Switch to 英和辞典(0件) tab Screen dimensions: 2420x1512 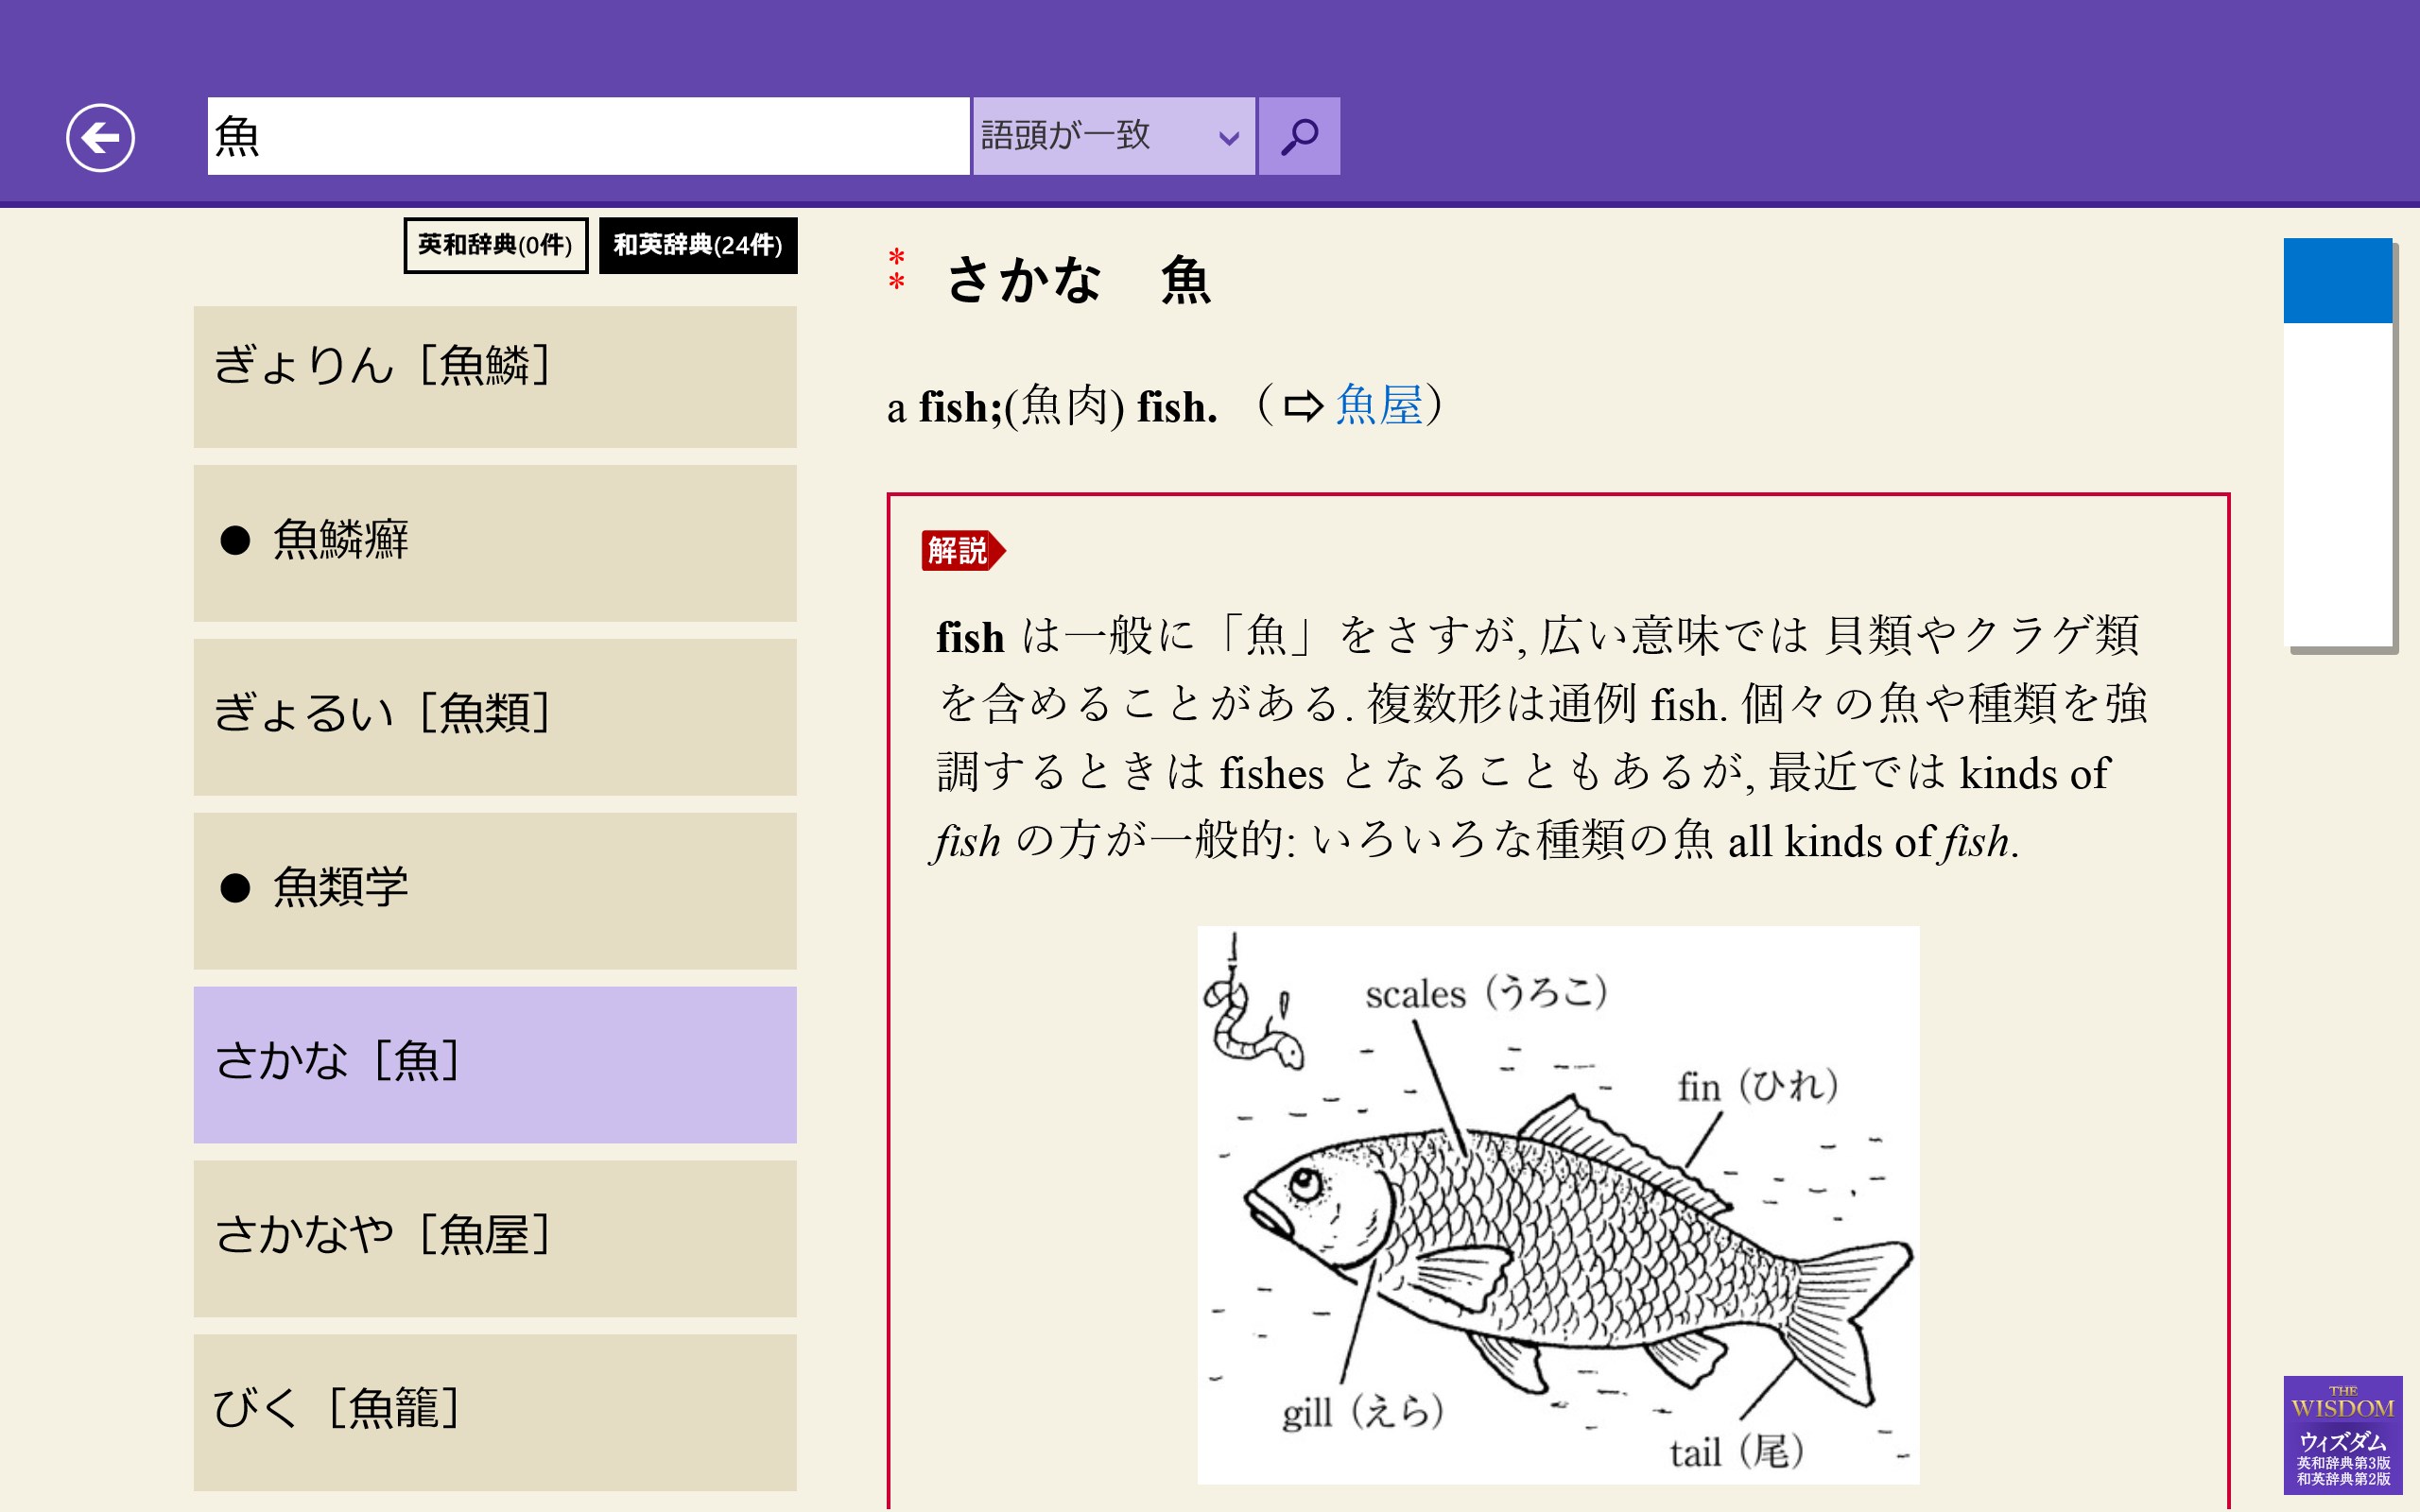click(495, 245)
